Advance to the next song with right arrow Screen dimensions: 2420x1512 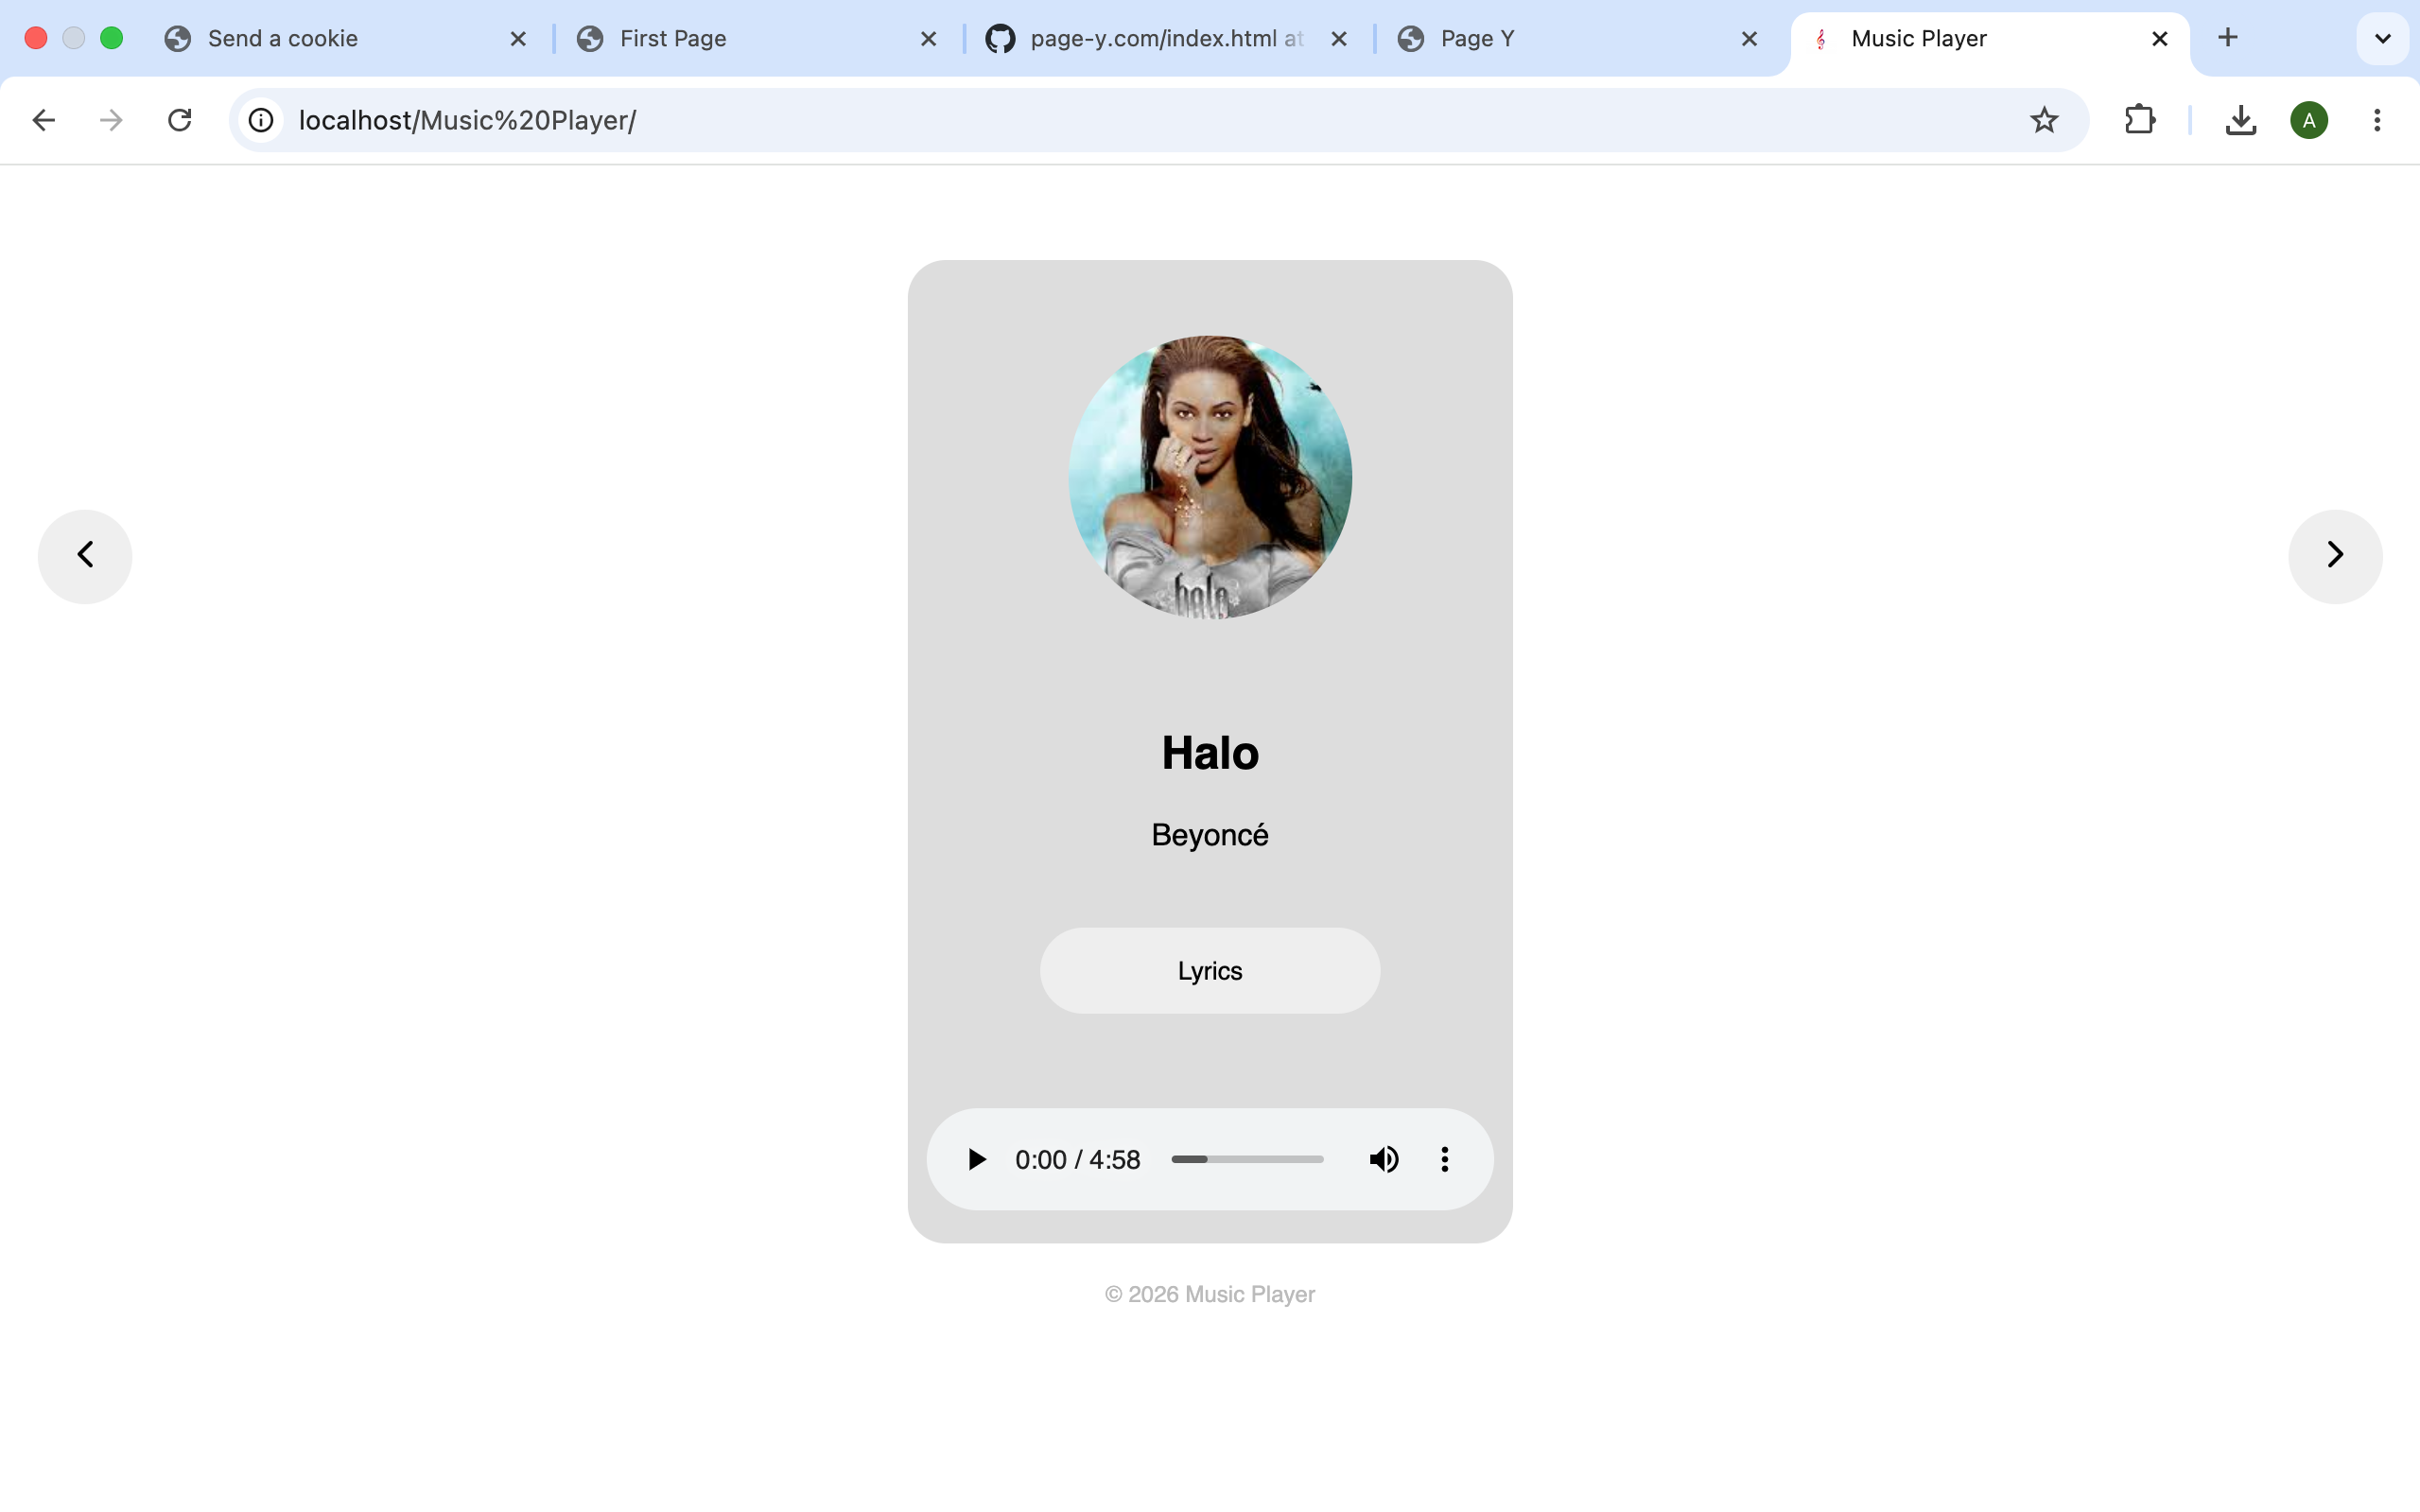(2334, 556)
